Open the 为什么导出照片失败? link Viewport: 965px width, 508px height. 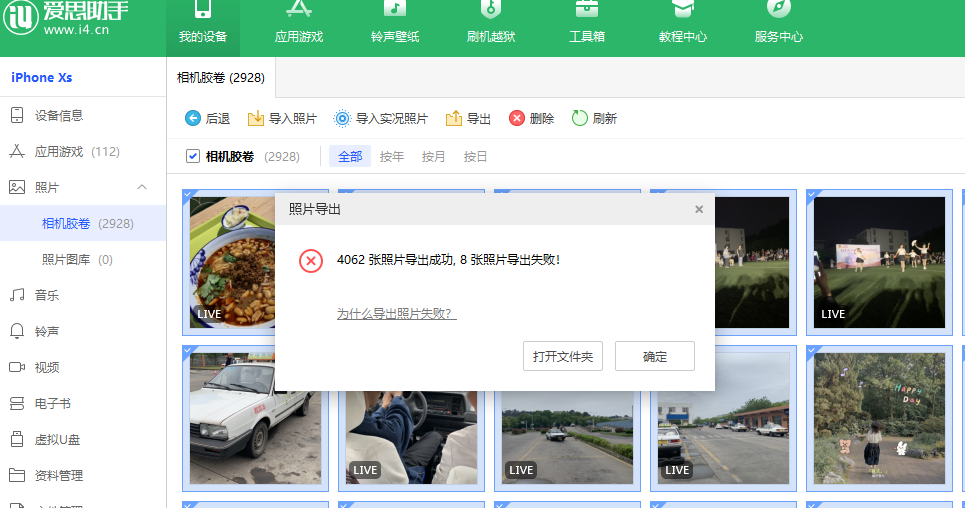[396, 313]
